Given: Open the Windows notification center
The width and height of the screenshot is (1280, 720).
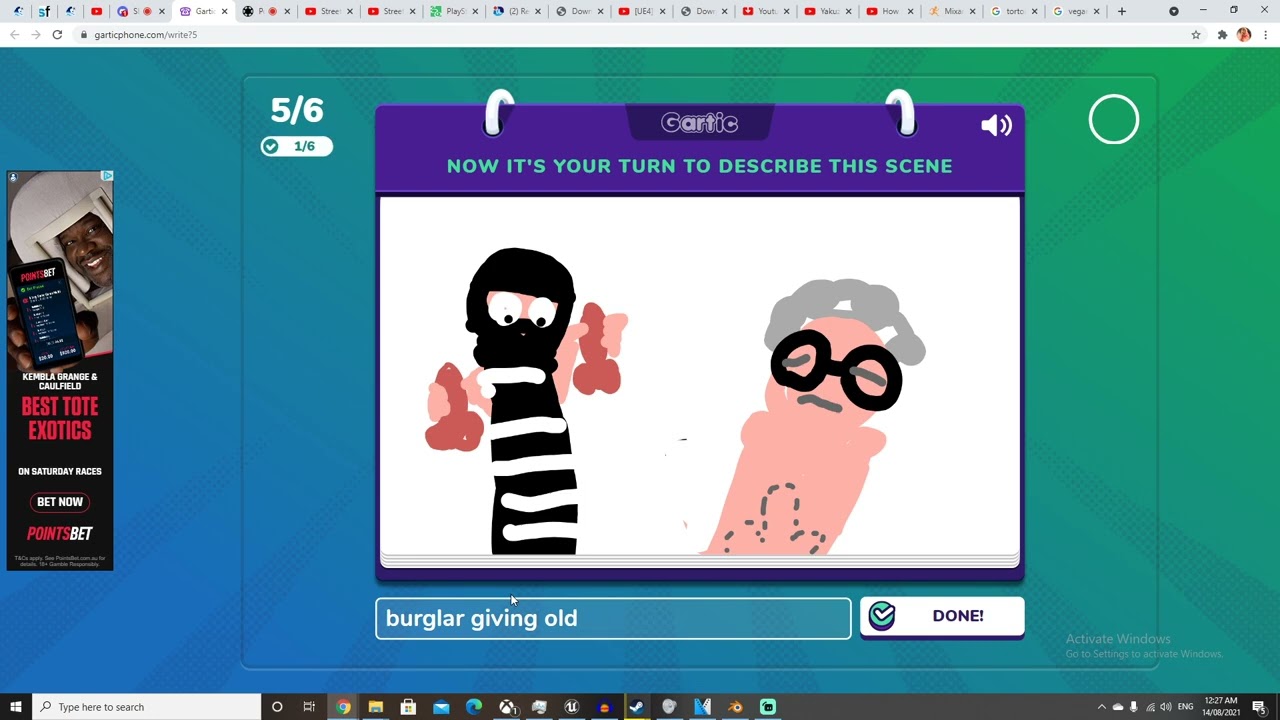Looking at the screenshot, I should point(1260,707).
